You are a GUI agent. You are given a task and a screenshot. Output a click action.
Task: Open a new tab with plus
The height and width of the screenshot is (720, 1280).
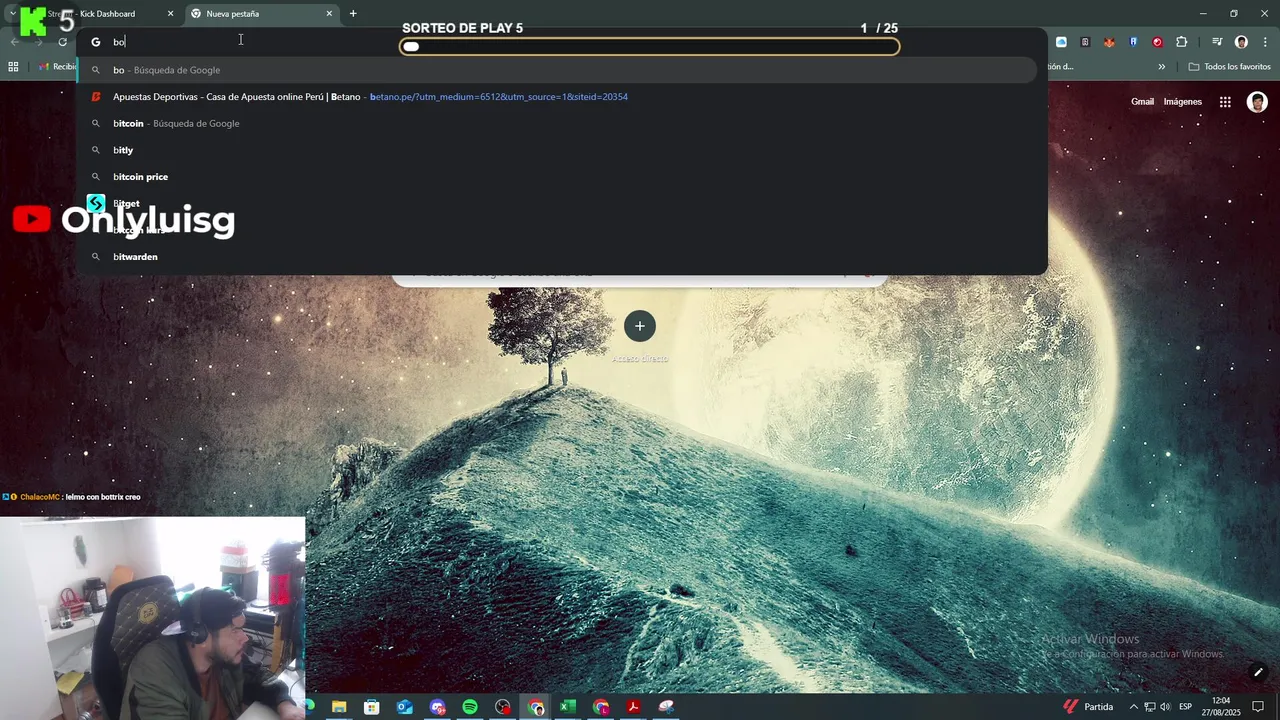pos(353,14)
